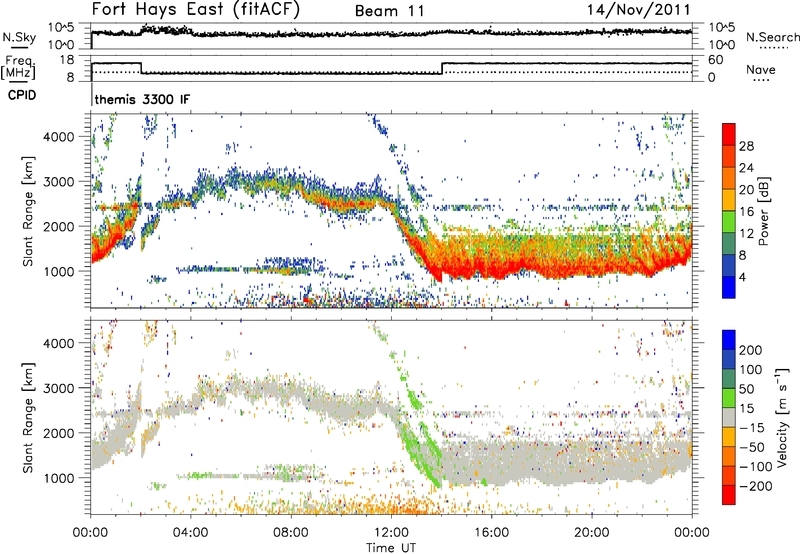Click the 'Beam 11' label

coord(389,11)
